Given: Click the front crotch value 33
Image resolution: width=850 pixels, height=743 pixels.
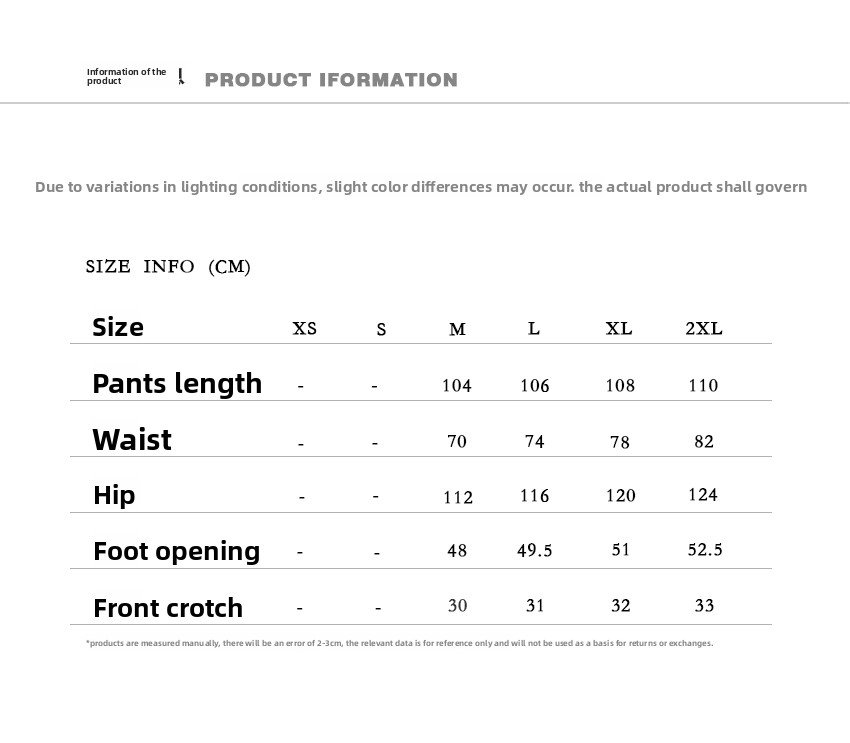Looking at the screenshot, I should pyautogui.click(x=704, y=605).
